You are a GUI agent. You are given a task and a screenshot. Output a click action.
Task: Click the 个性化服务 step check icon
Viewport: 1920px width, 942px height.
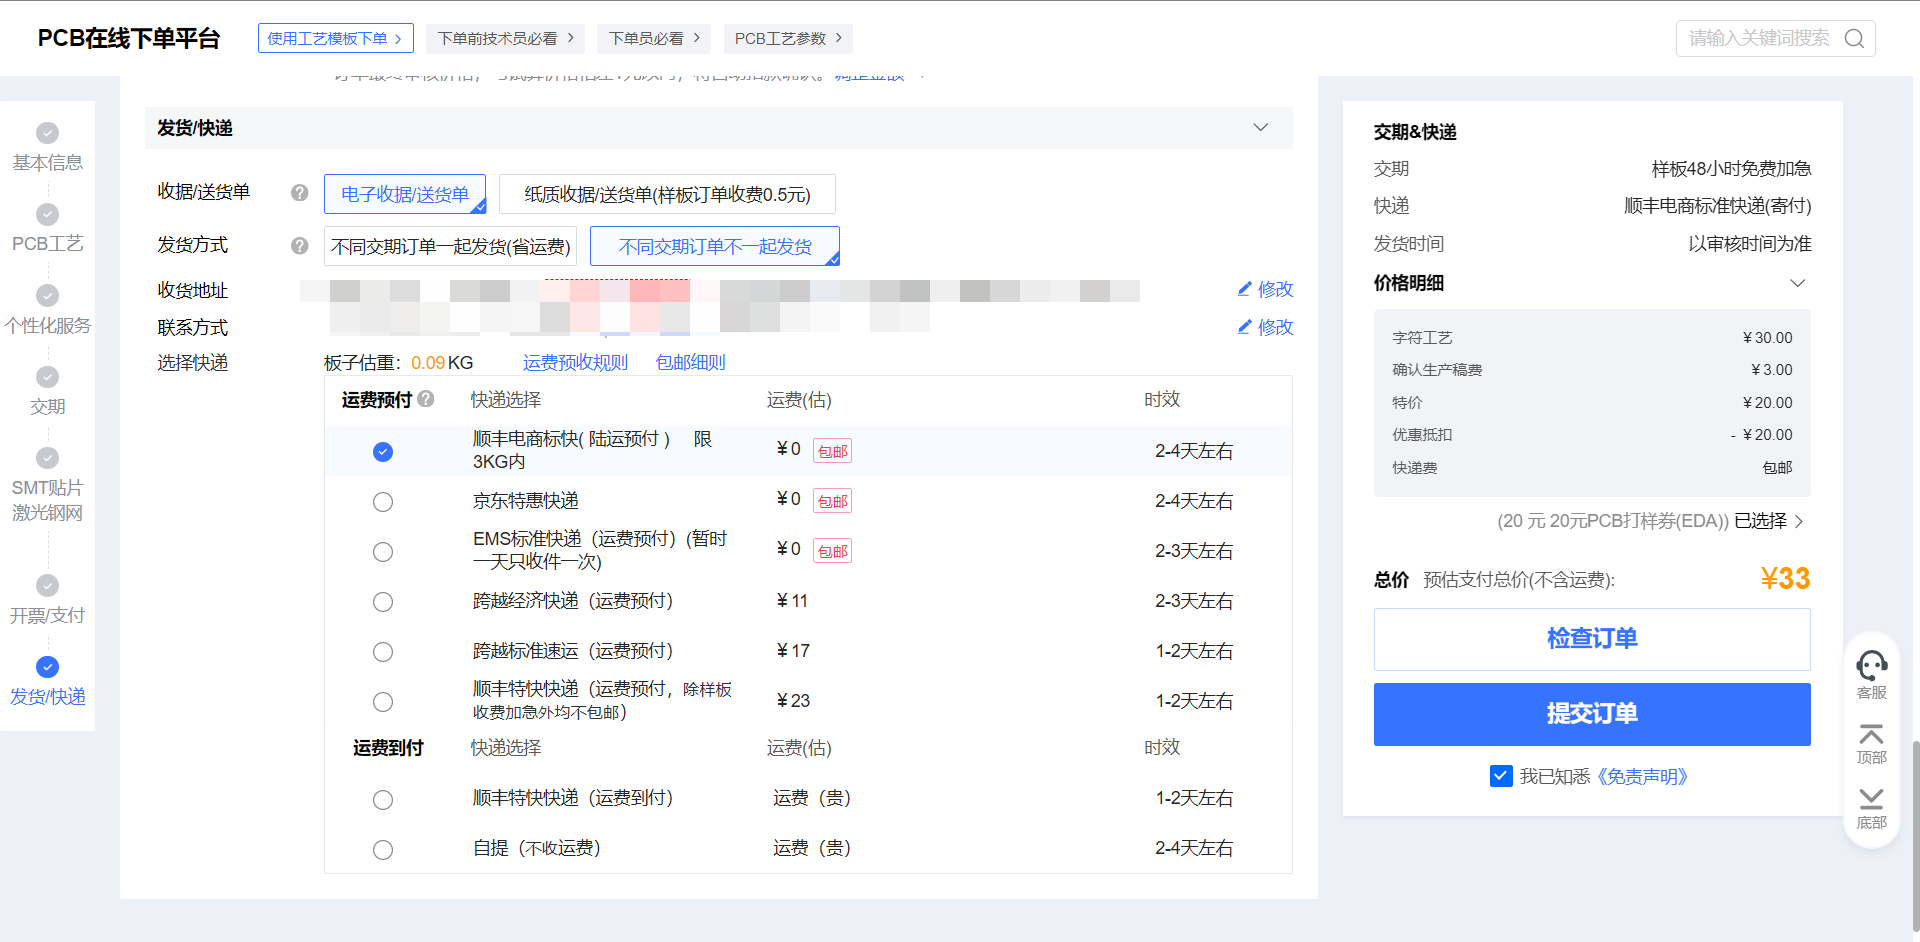pyautogui.click(x=47, y=295)
